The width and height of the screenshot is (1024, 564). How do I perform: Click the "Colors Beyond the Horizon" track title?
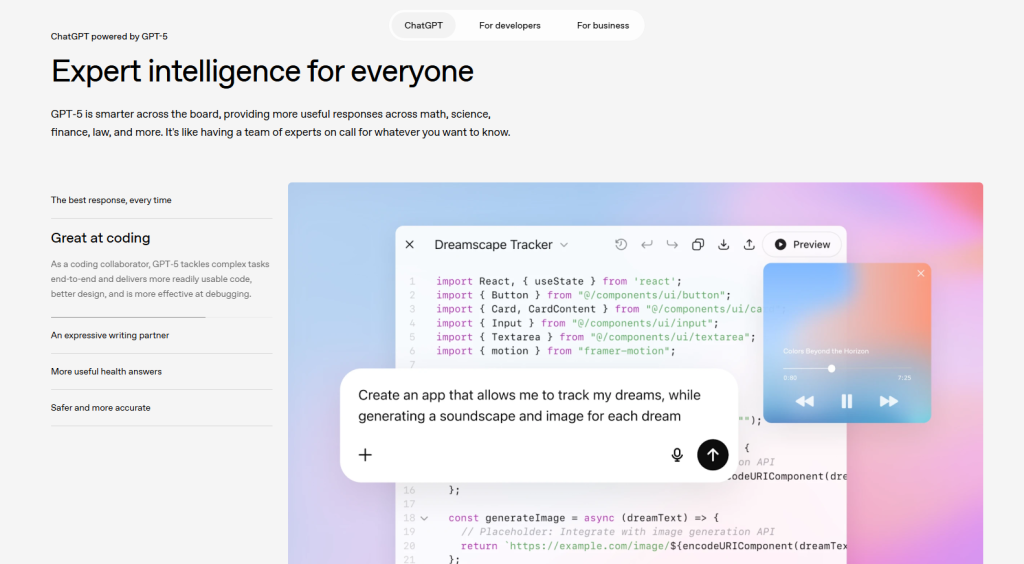pos(825,351)
